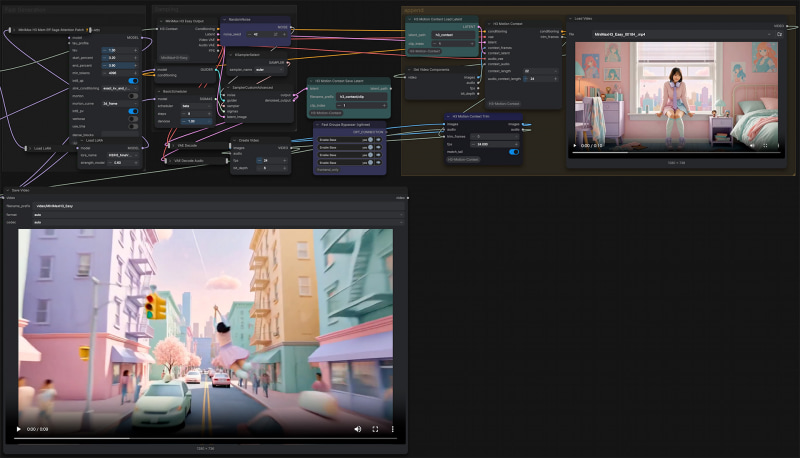Screen dimensions: 800x458
Task: Increase steps value in BasicScheduler
Action: pos(209,114)
